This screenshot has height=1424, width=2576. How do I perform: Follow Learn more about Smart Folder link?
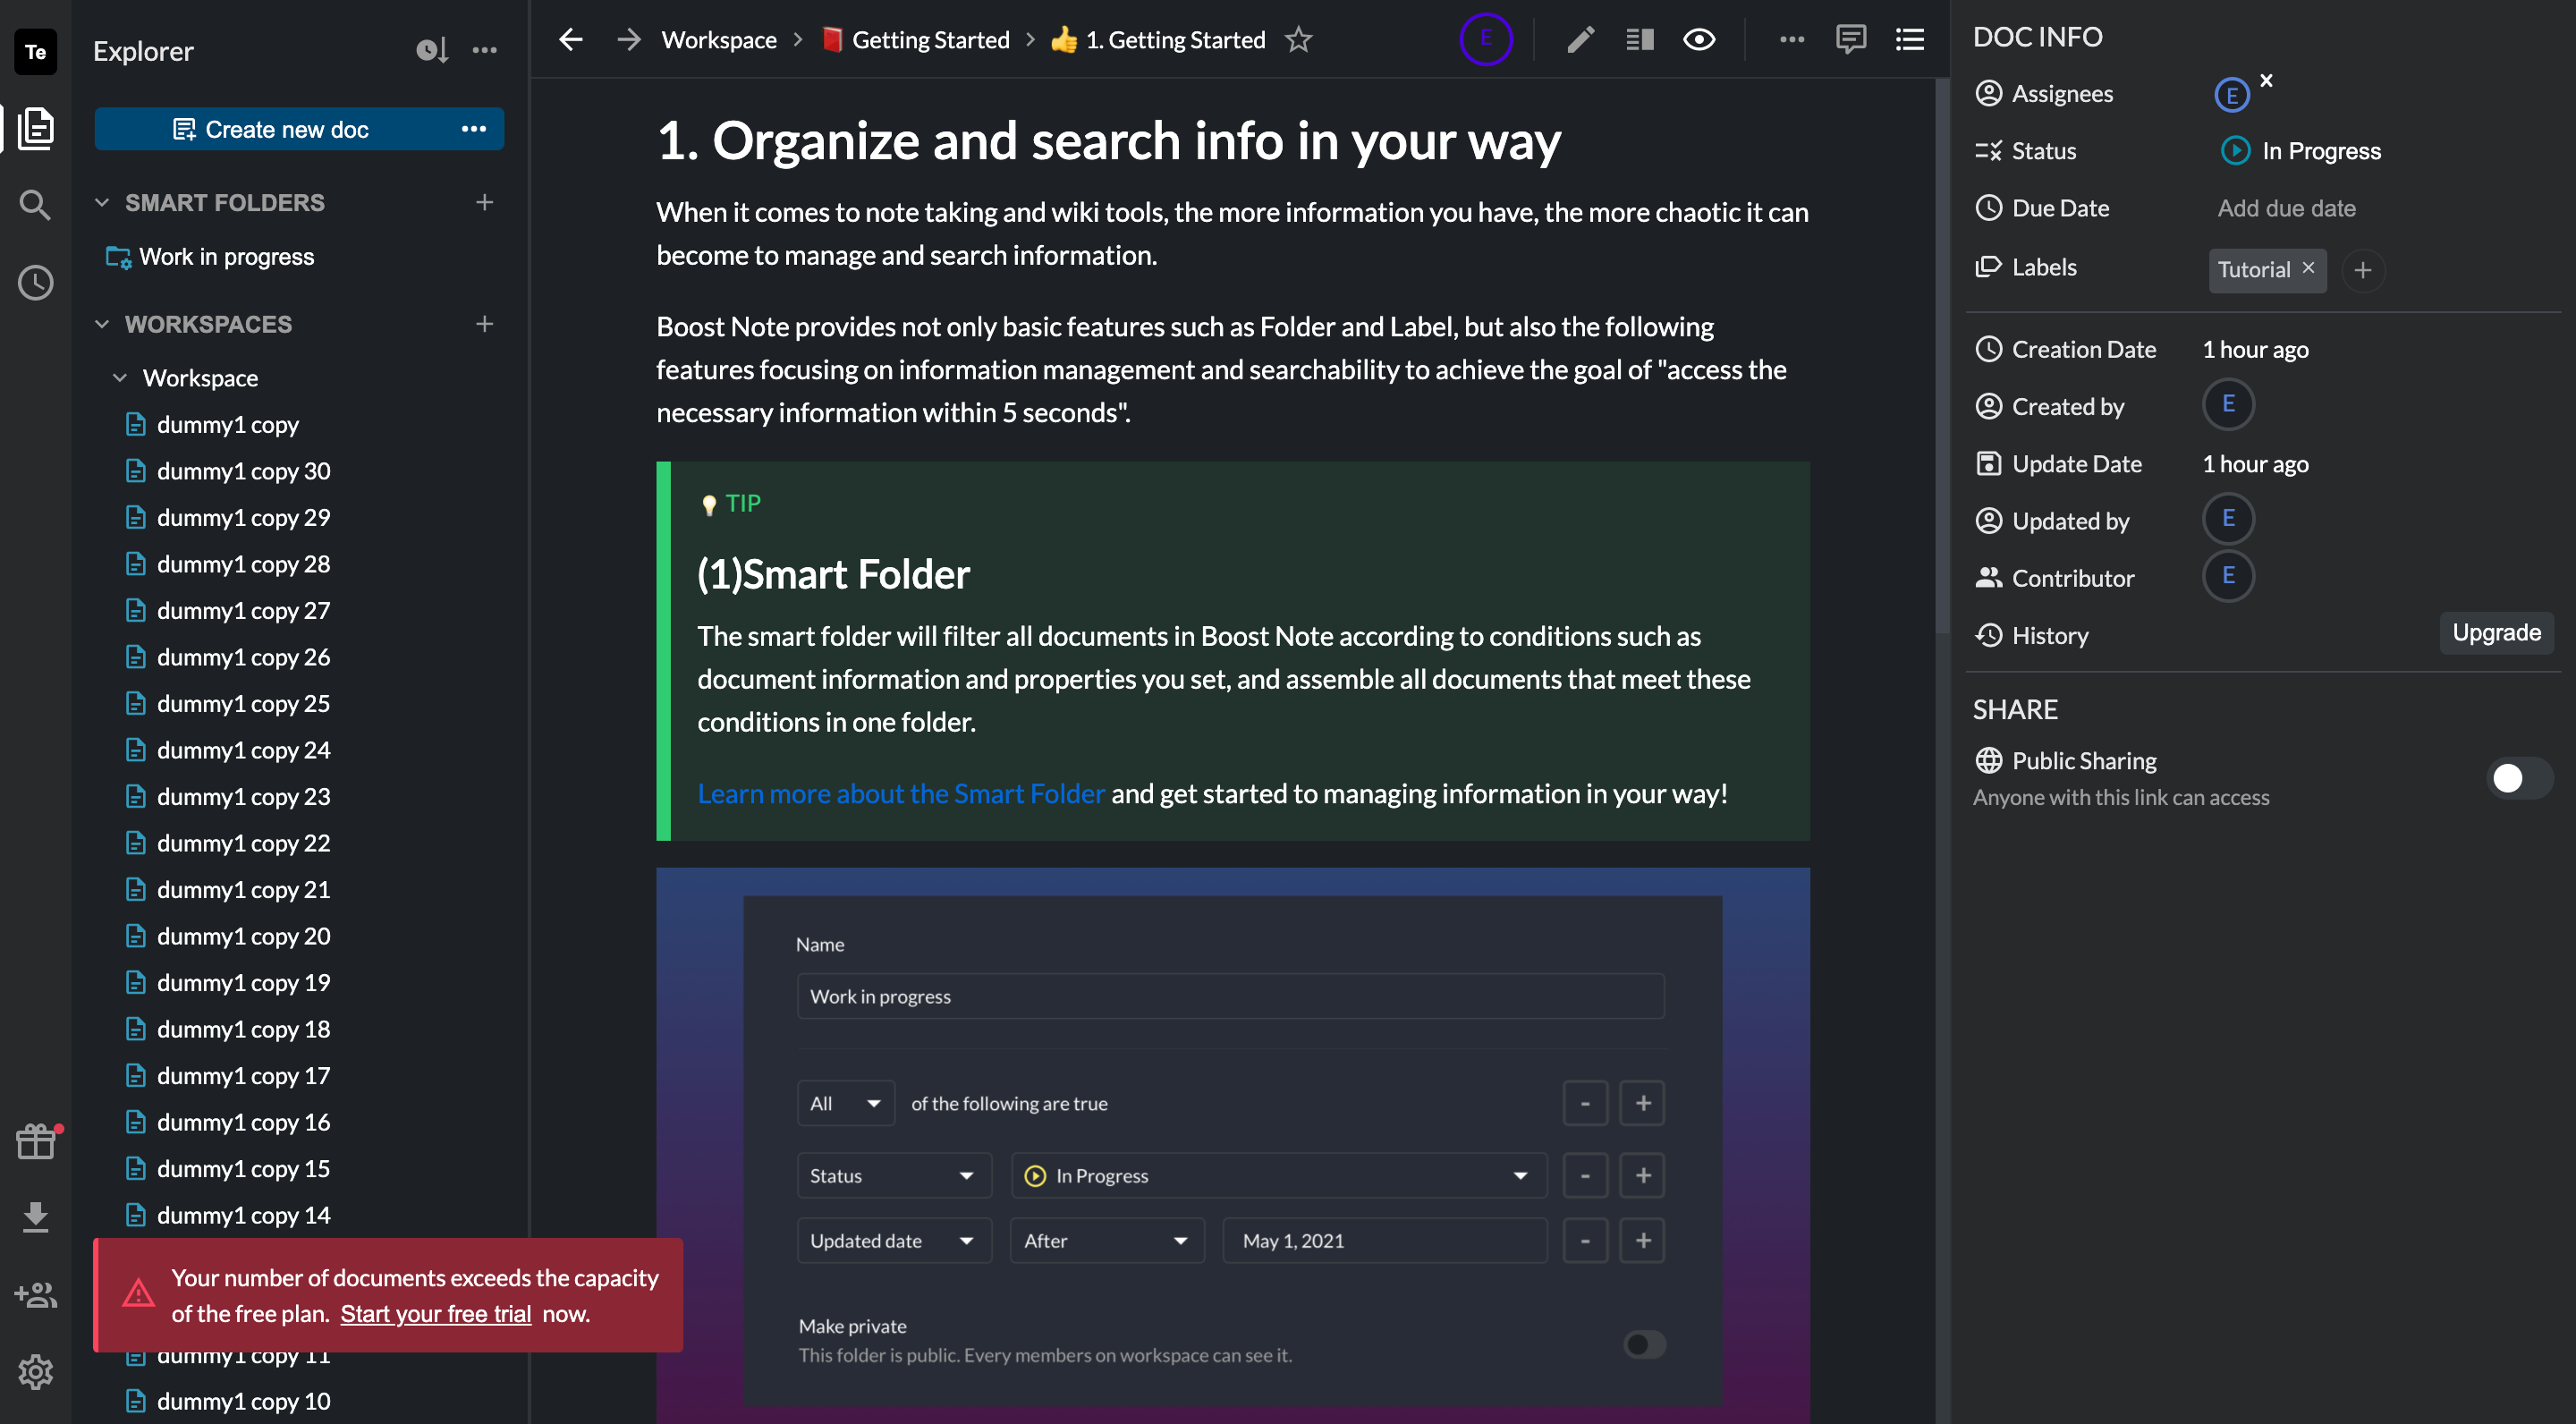pyautogui.click(x=900, y=794)
